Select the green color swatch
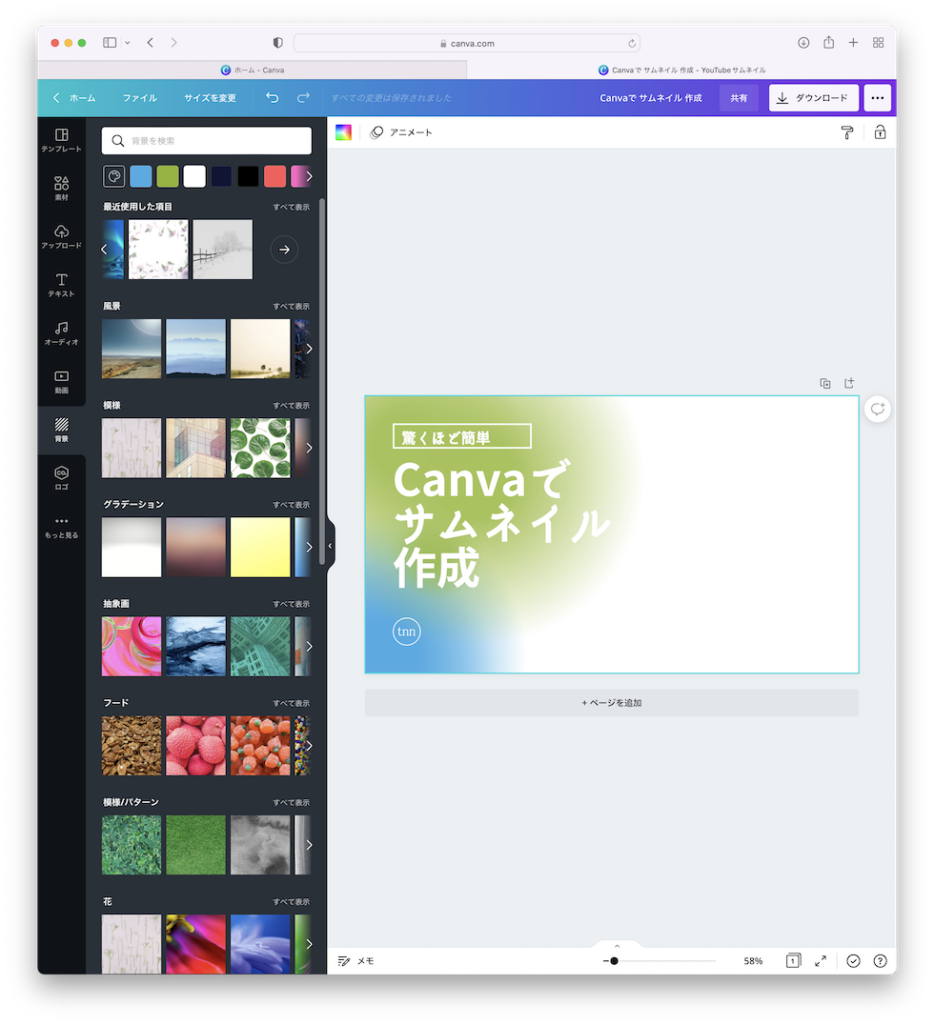 [x=168, y=177]
